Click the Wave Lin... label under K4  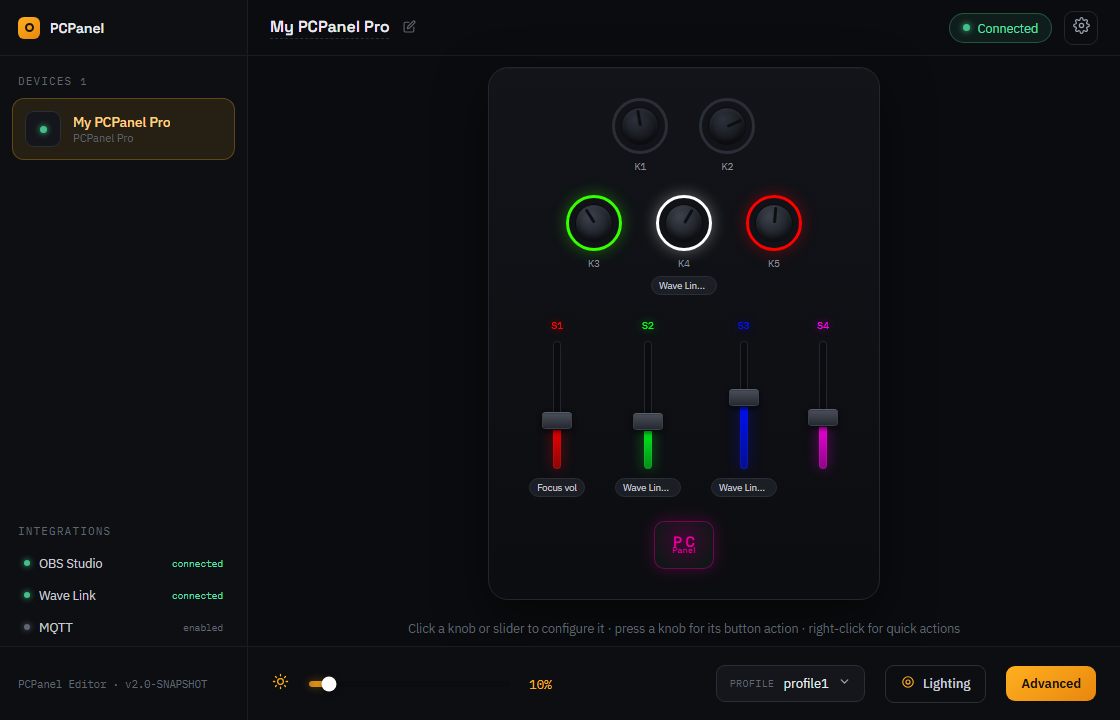click(684, 286)
